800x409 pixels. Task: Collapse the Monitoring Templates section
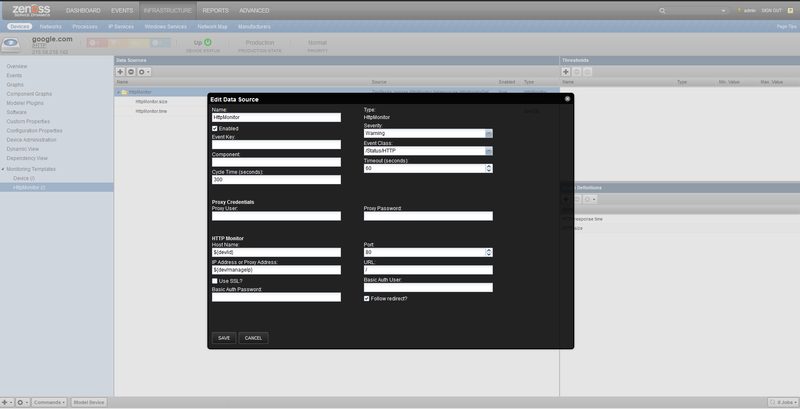pos(3,169)
